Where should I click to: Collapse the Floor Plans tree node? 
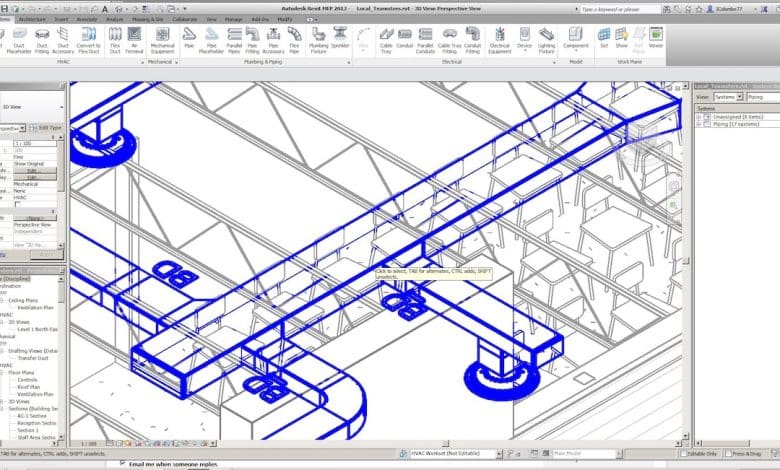pos(1,373)
